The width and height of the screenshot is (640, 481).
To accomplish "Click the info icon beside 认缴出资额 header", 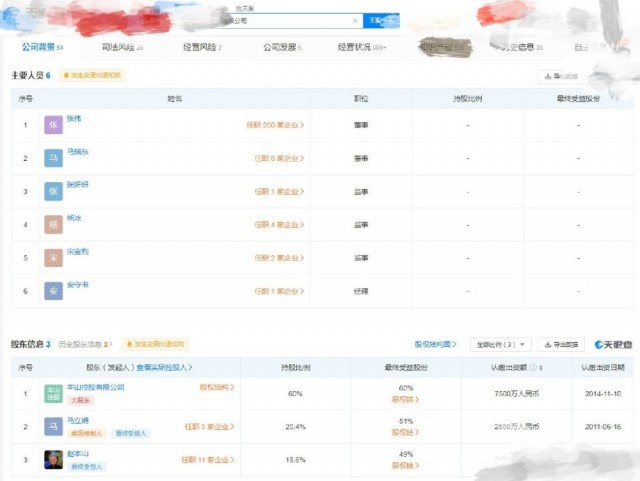I will (x=533, y=367).
